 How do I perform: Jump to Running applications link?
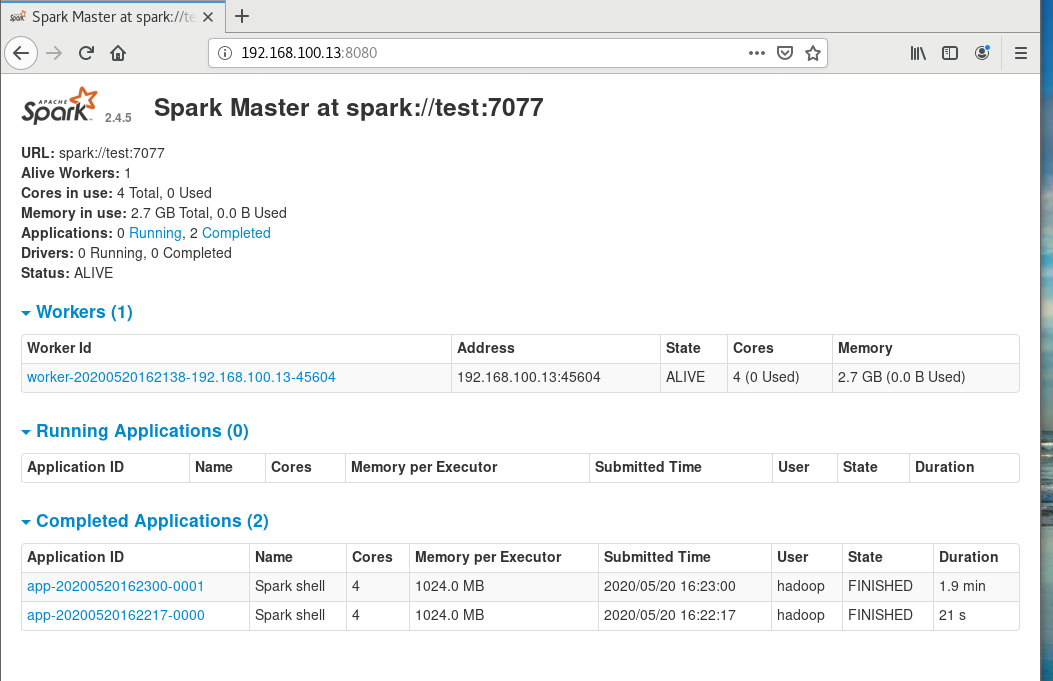click(155, 233)
